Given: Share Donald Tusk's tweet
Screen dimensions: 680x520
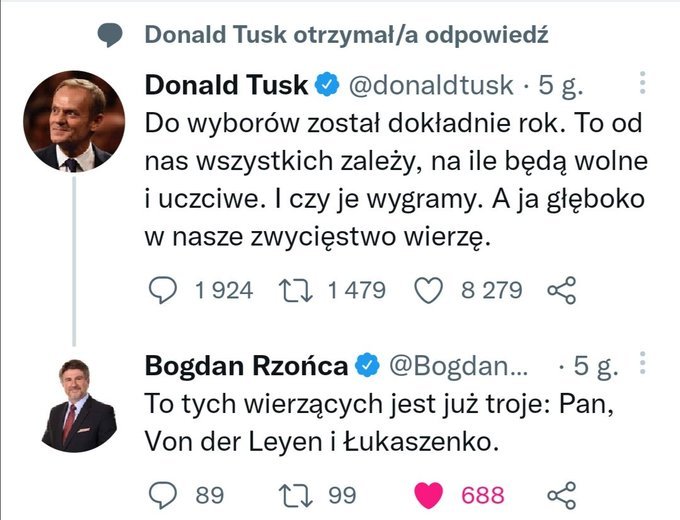Looking at the screenshot, I should pos(563,291).
